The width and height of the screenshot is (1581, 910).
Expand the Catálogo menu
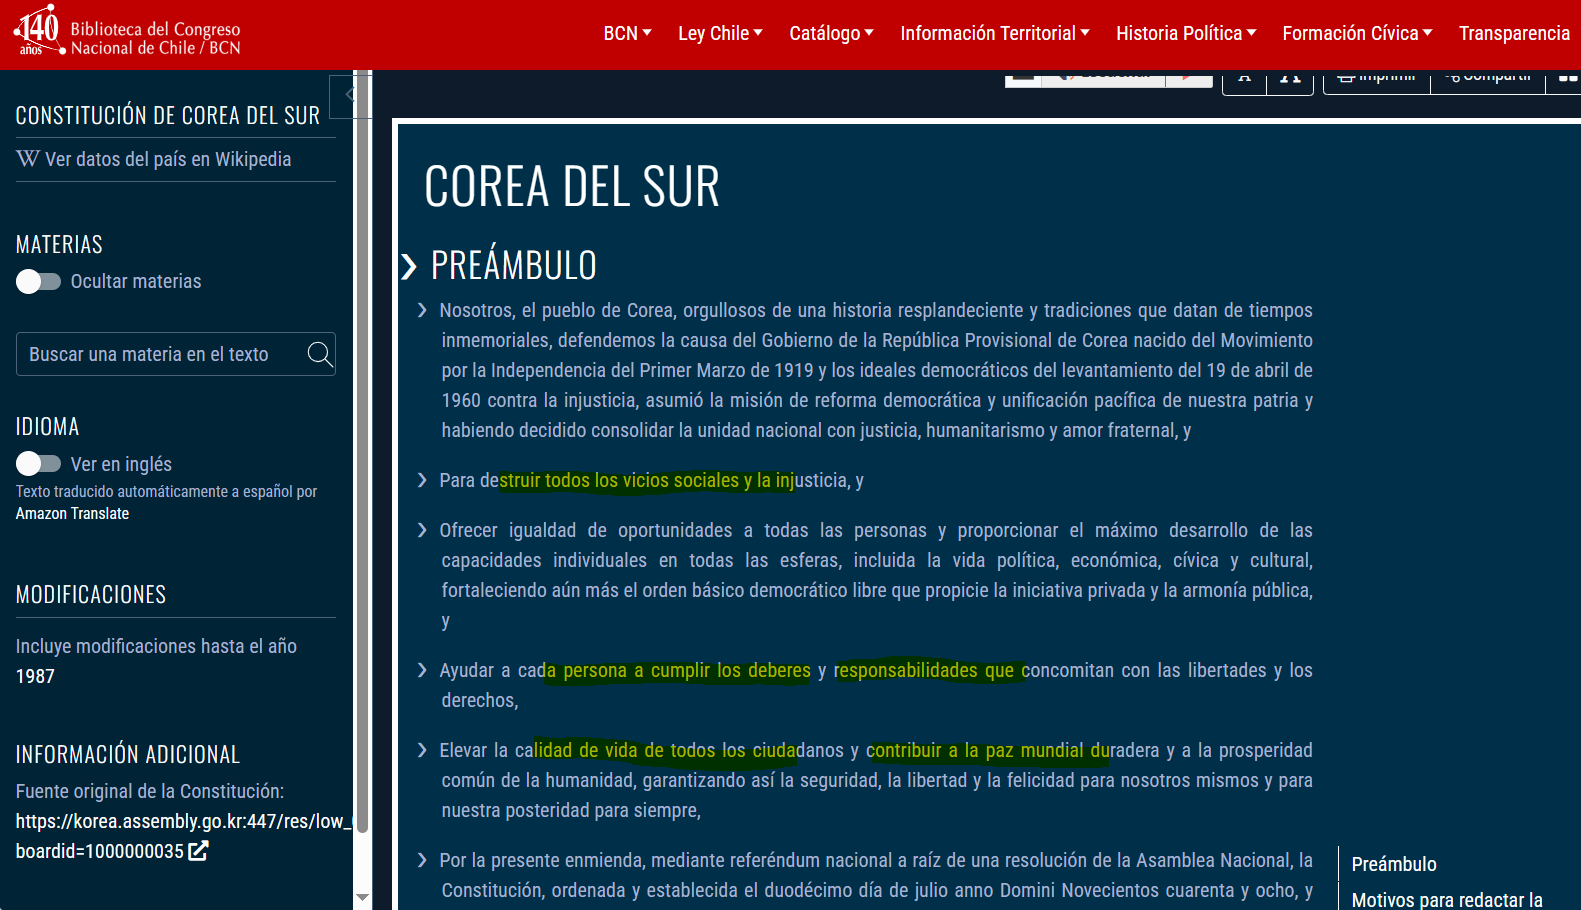pos(831,33)
